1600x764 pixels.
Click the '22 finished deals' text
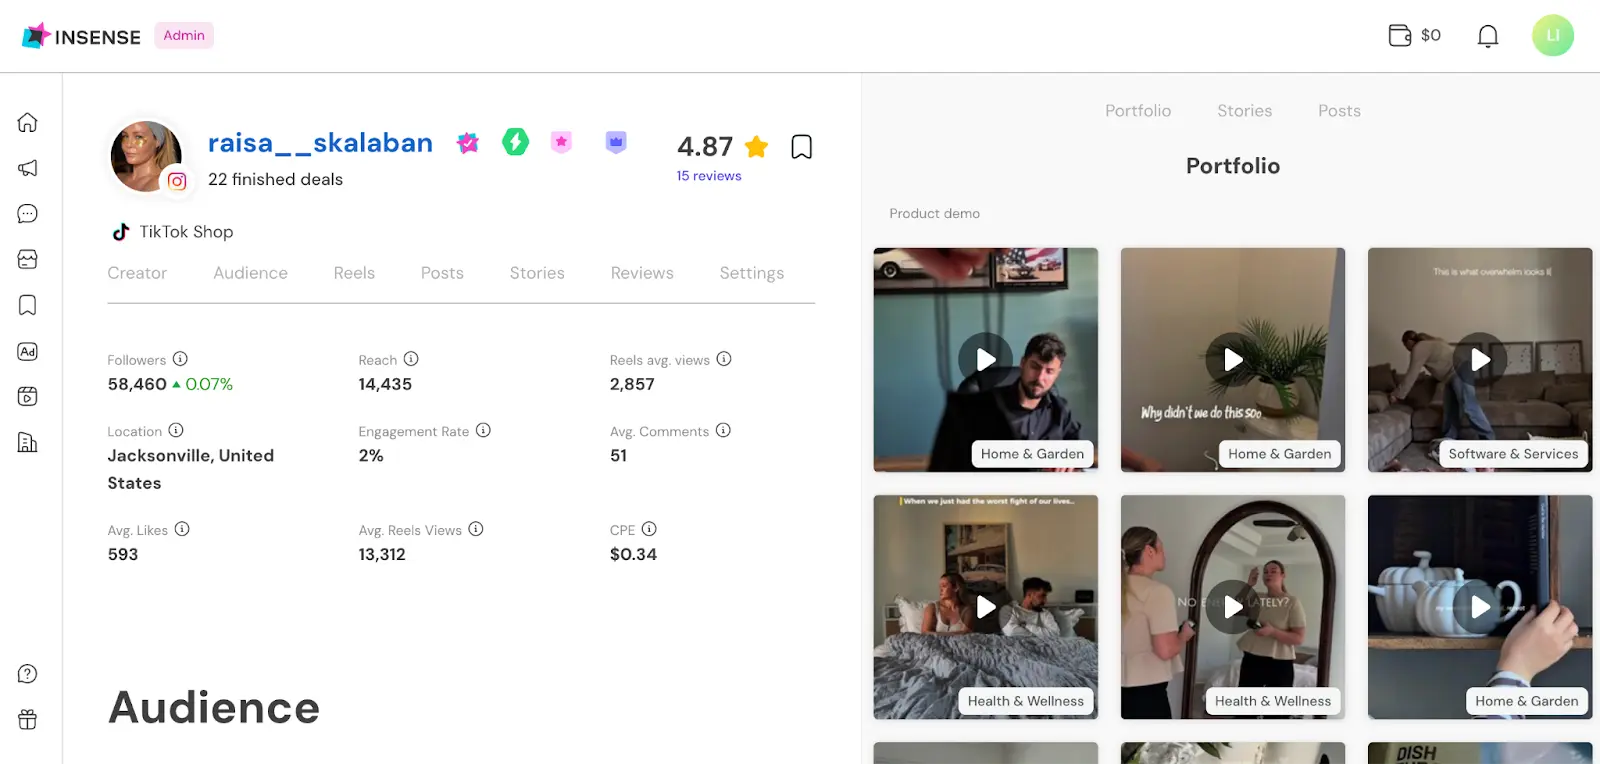pos(275,180)
